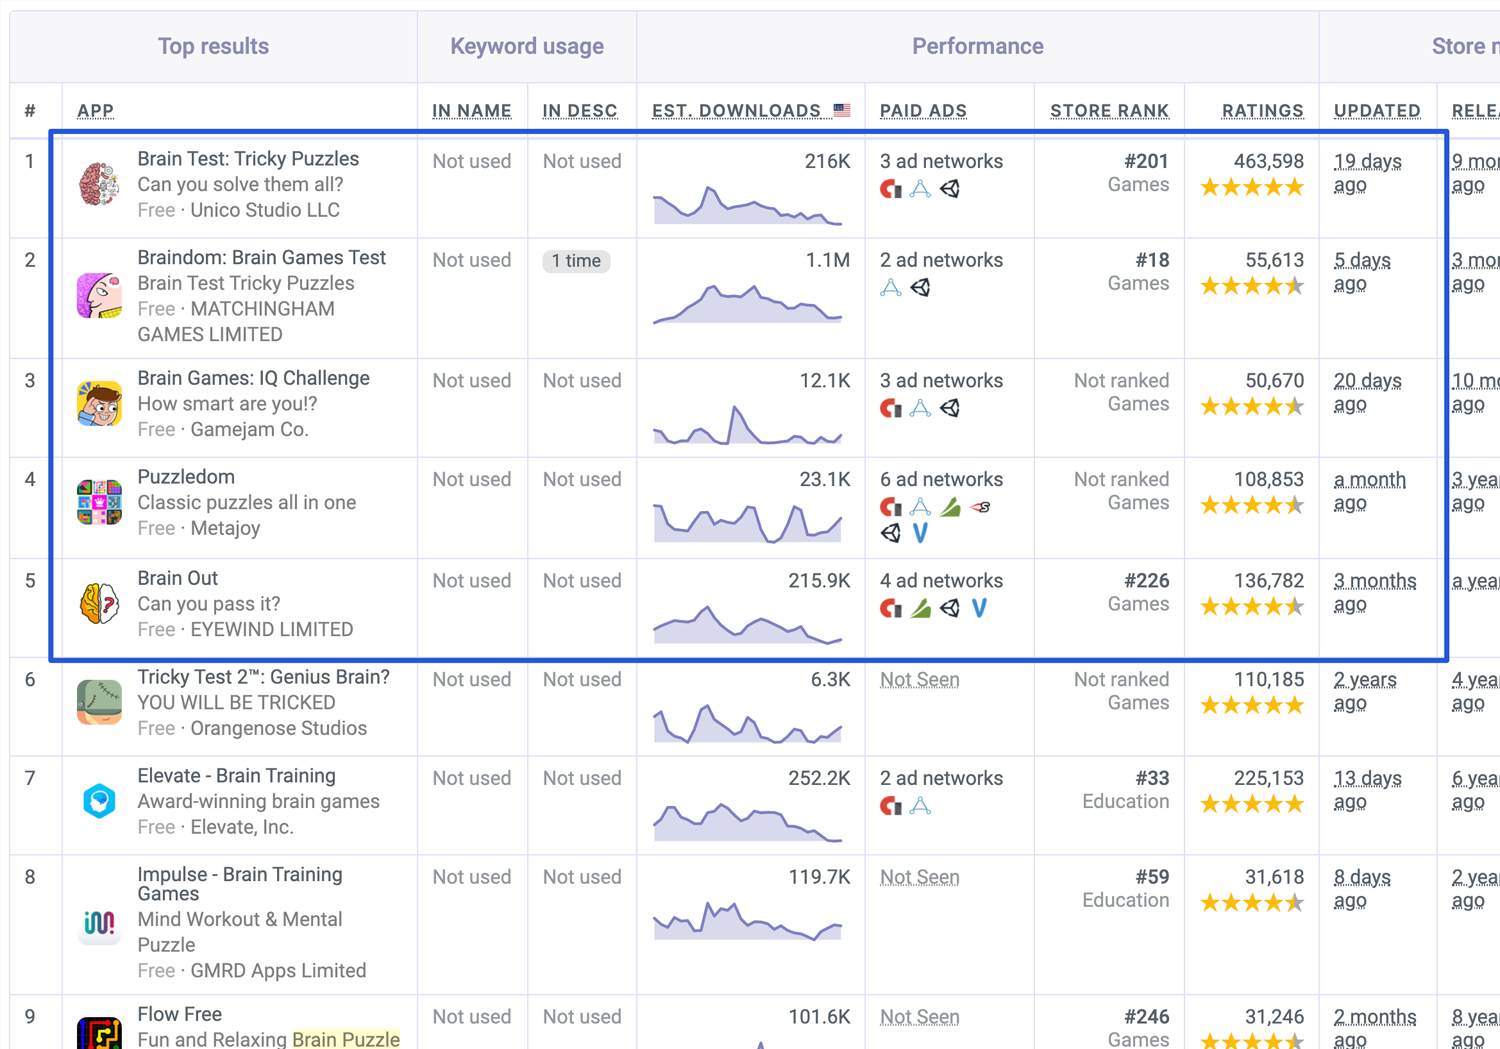
Task: Sort by the STORE RANK column header
Action: click(1109, 110)
